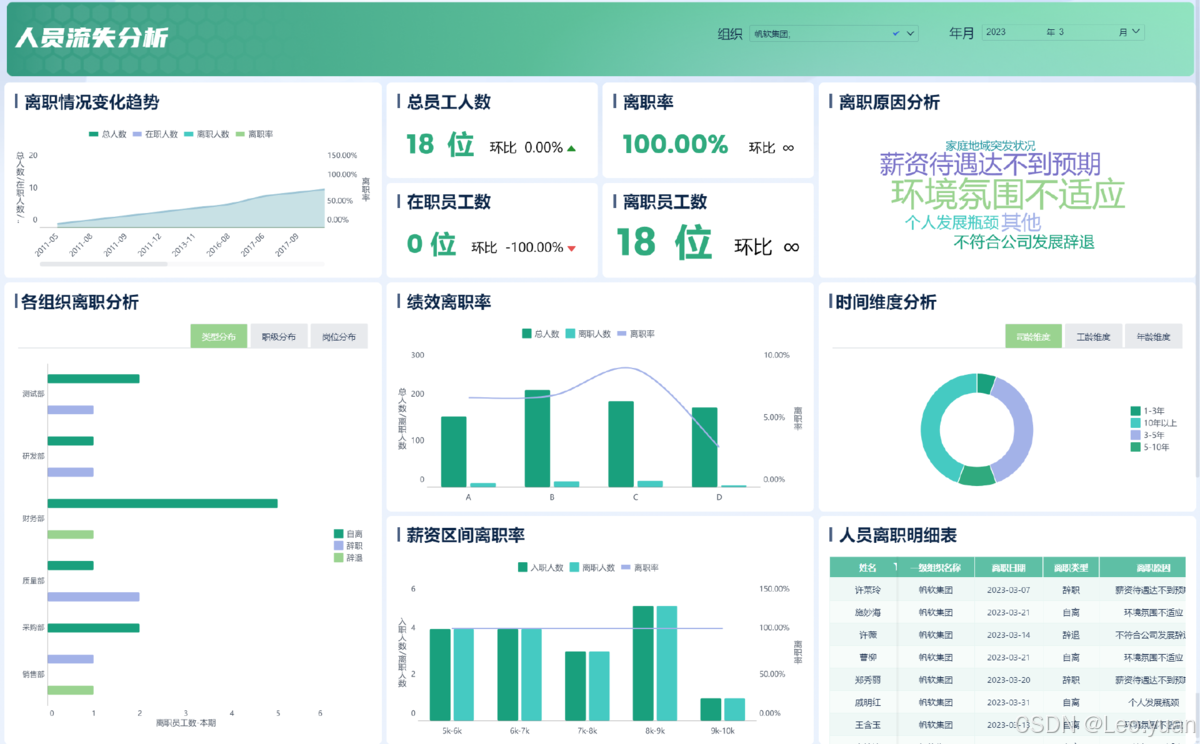
Task: Click the 自离 legend color swatch
Action: tap(339, 534)
